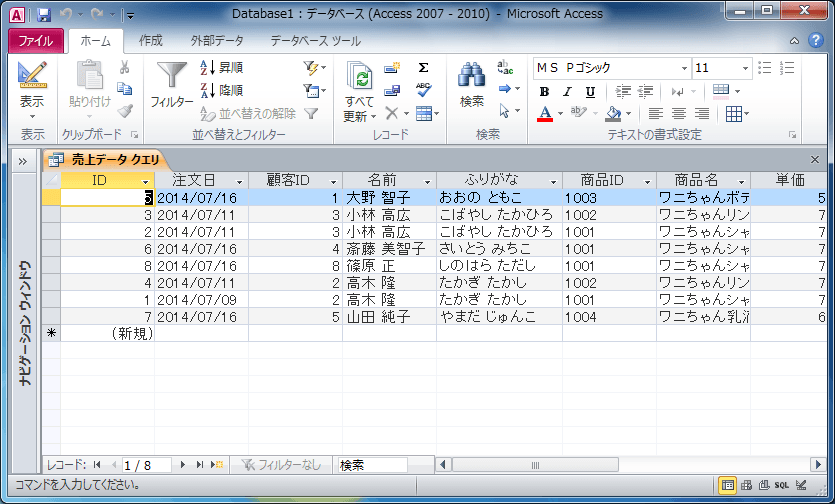The image size is (835, 504).
Task: Click the Format Painter brush icon
Action: (125, 111)
